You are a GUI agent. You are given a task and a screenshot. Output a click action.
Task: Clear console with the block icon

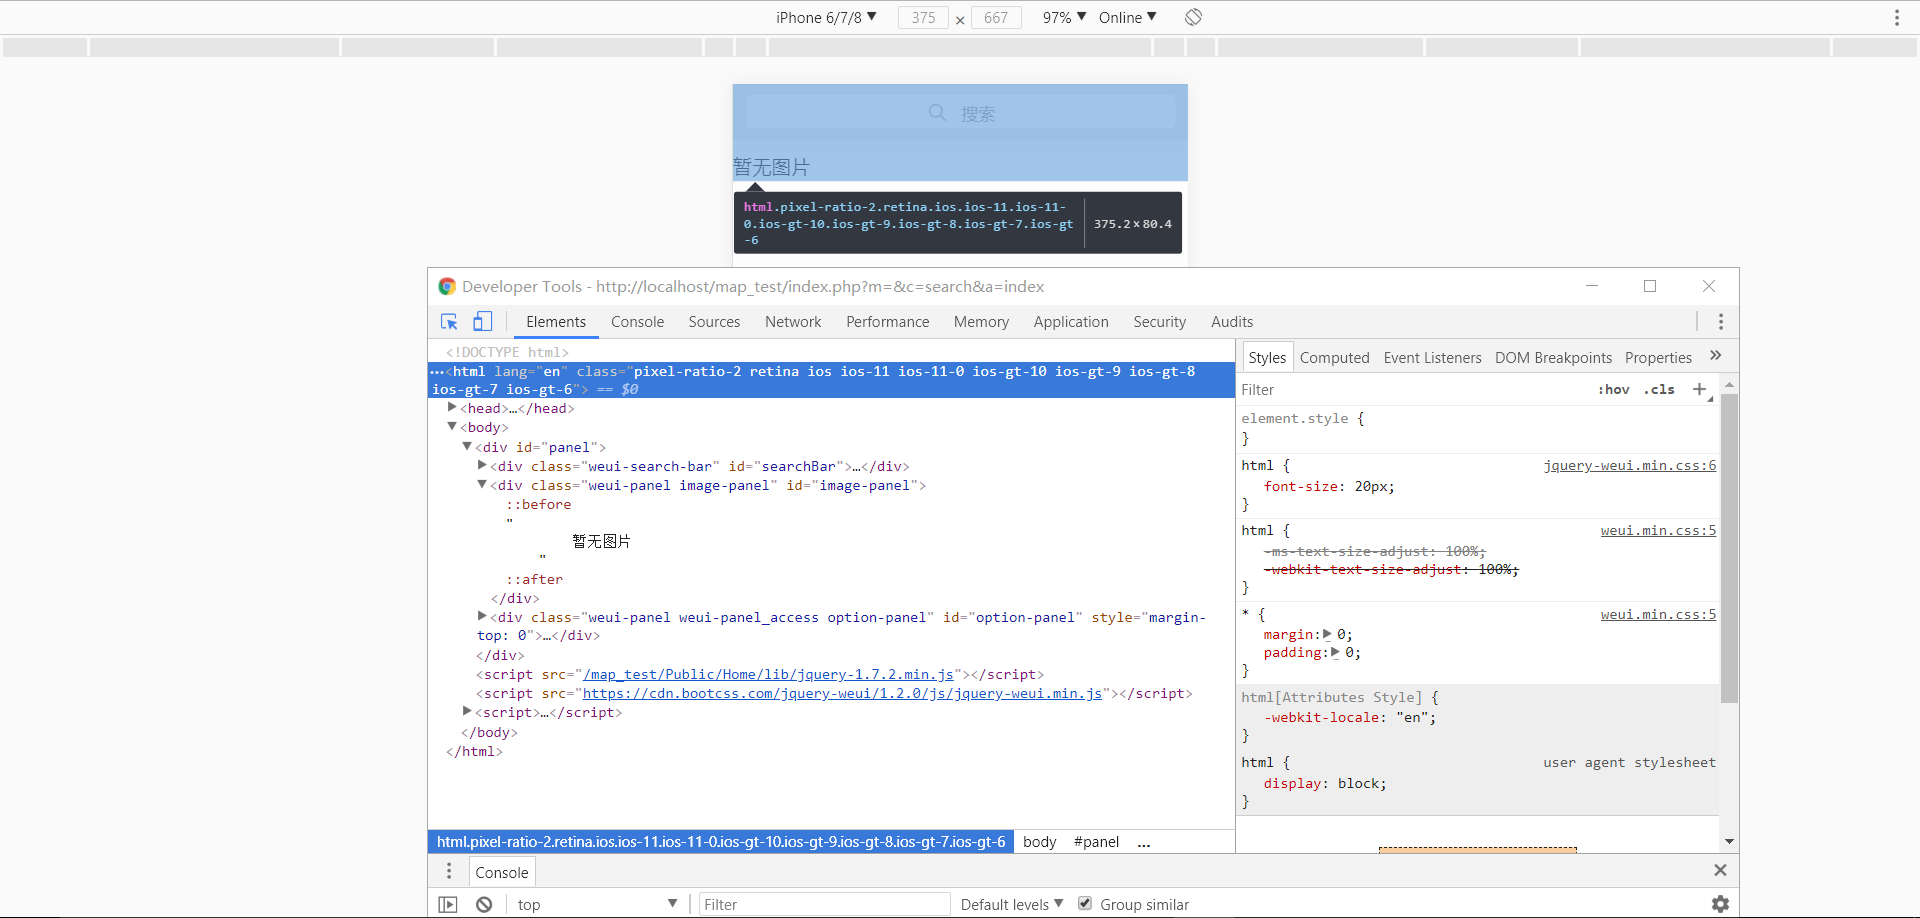coord(484,904)
